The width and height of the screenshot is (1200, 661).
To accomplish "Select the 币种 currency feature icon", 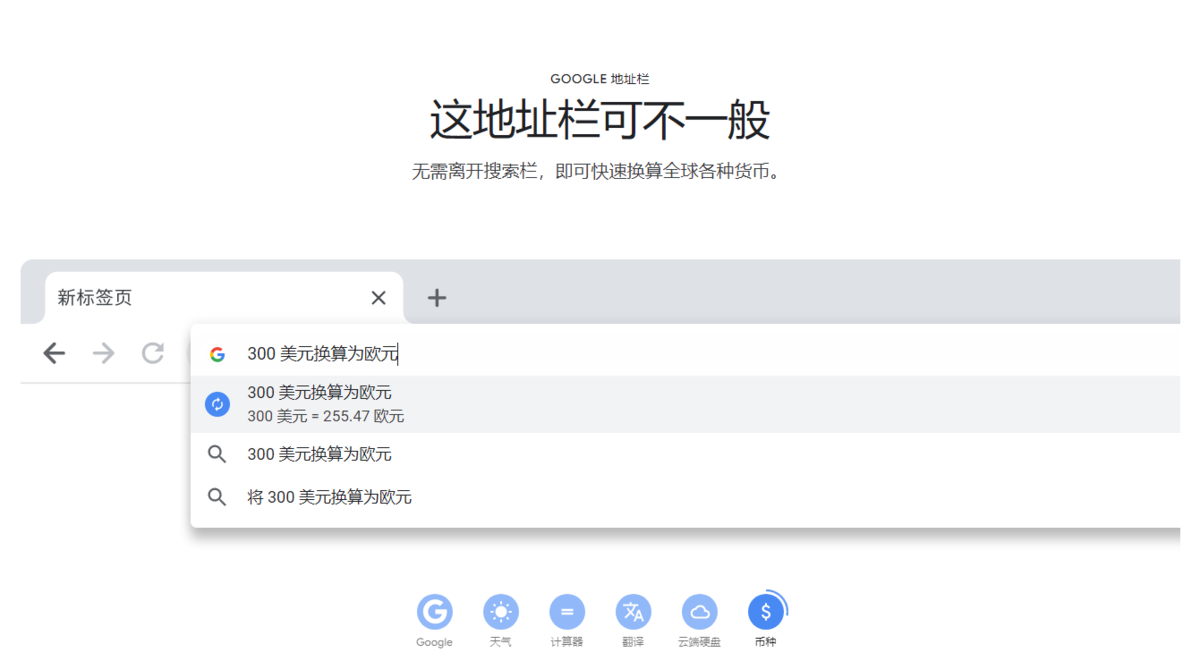I will tap(765, 613).
